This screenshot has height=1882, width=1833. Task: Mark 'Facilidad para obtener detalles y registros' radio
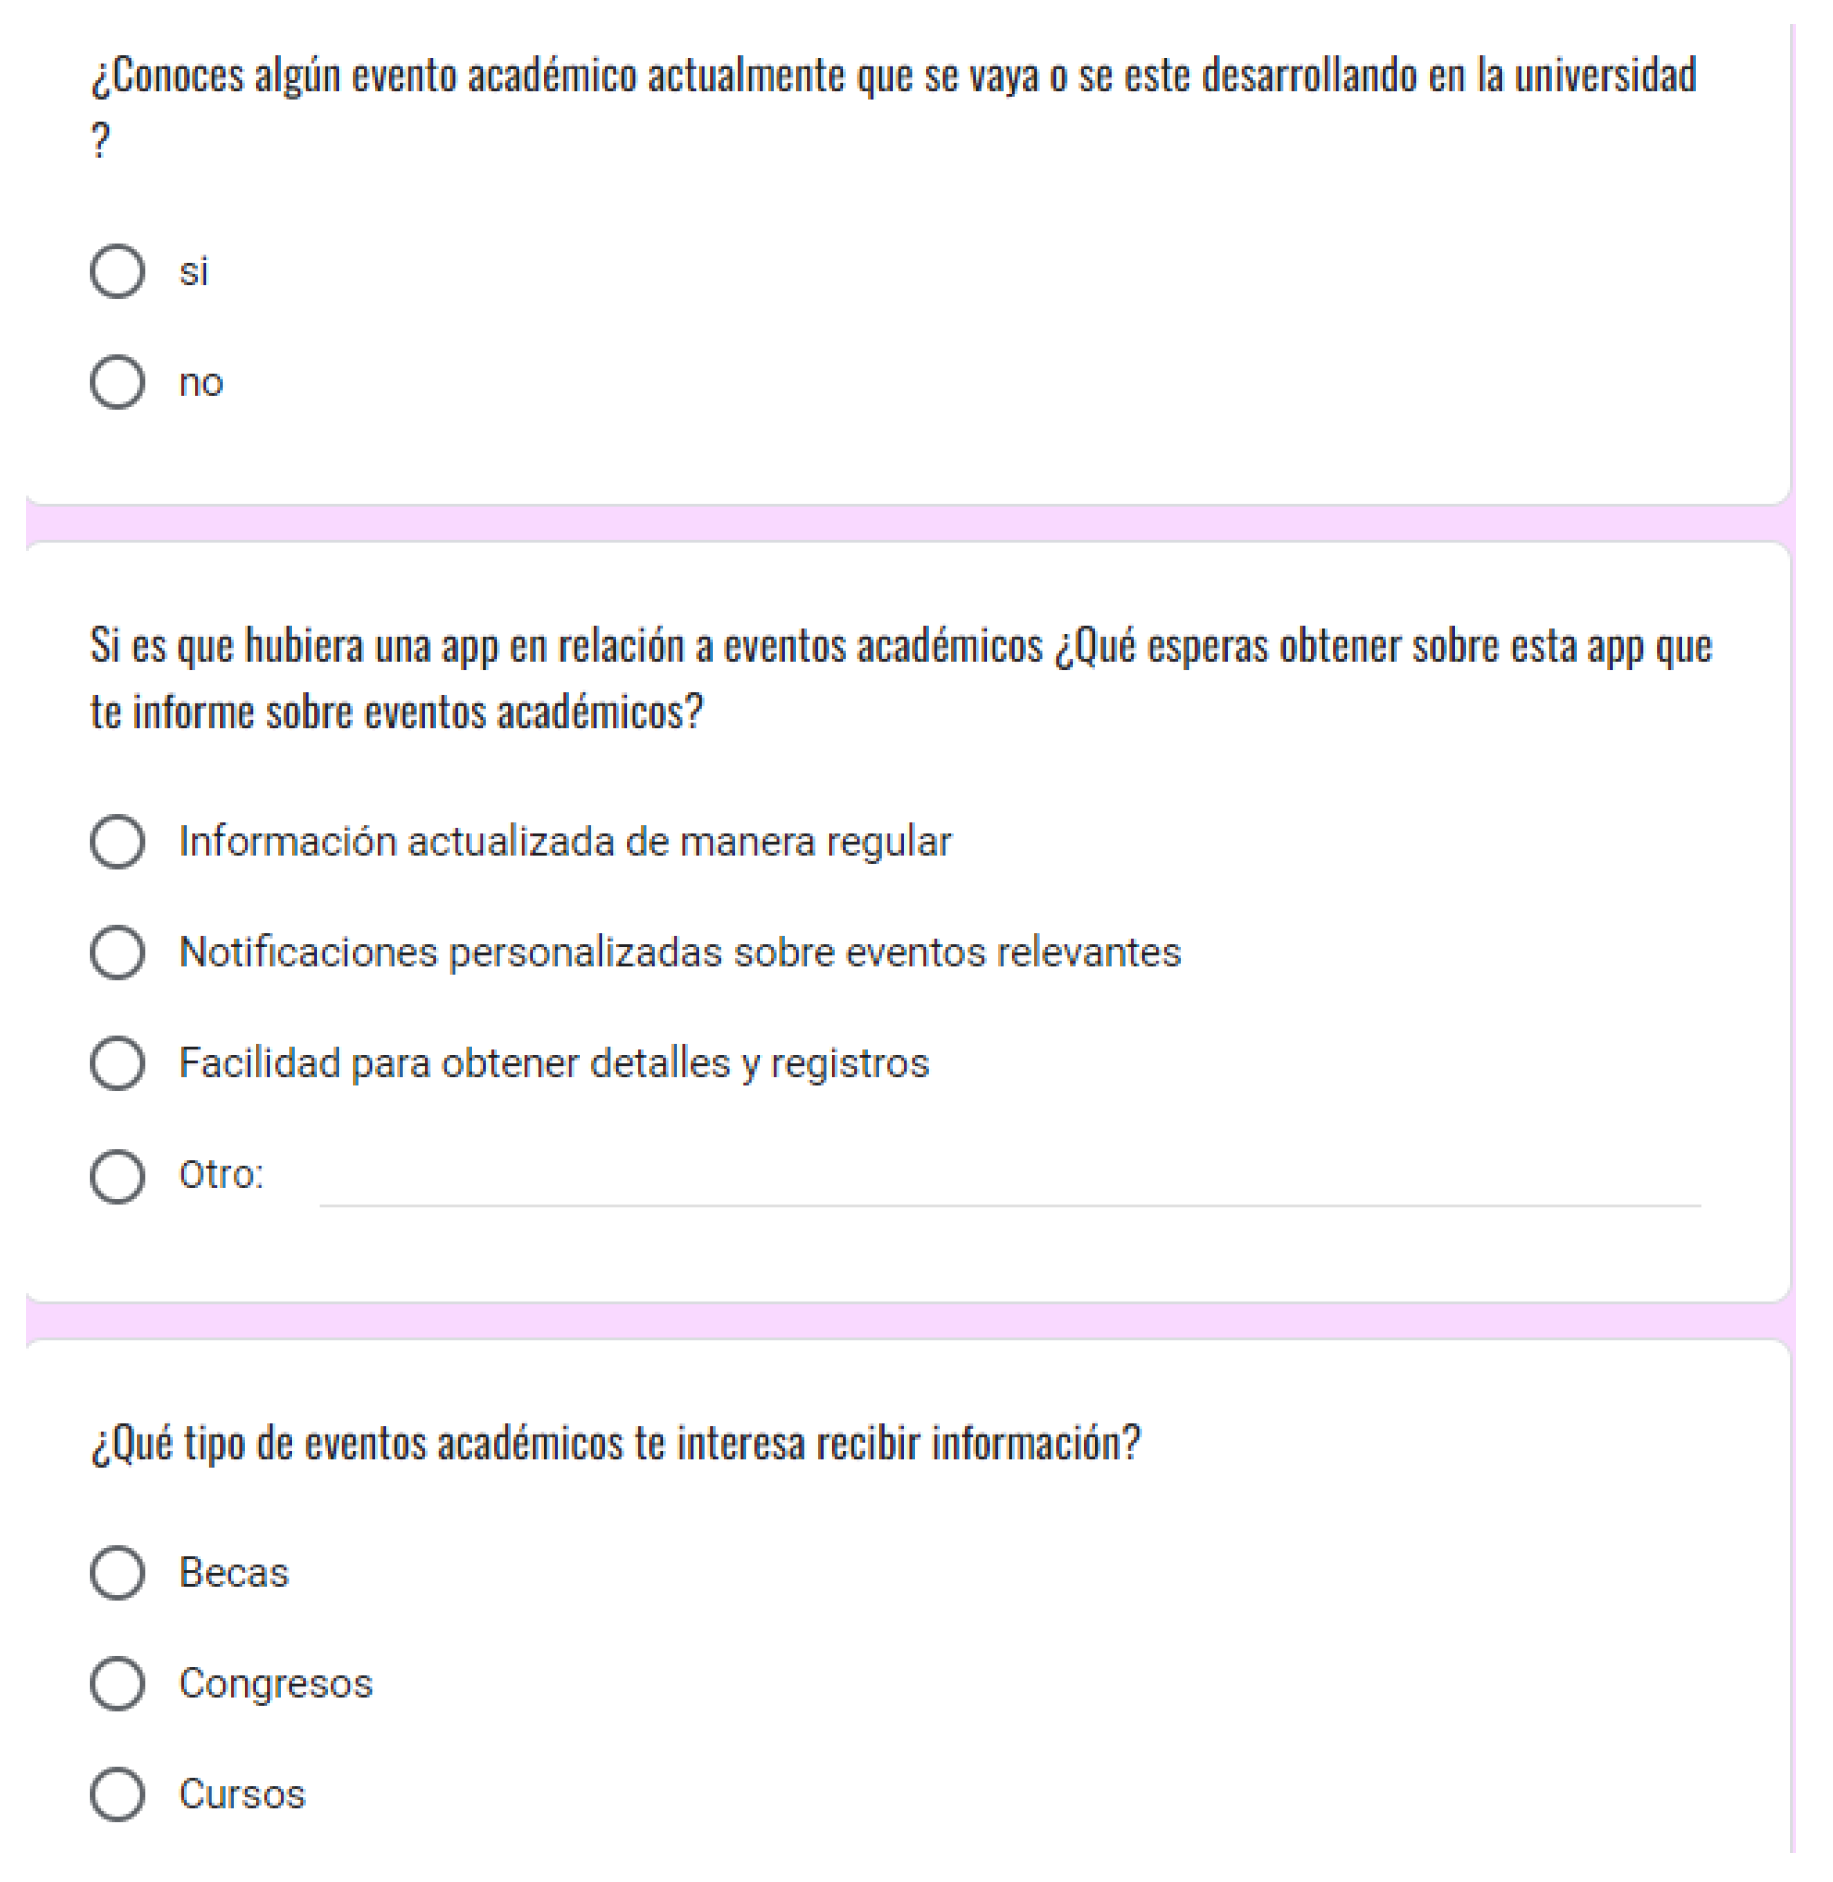coord(117,1063)
